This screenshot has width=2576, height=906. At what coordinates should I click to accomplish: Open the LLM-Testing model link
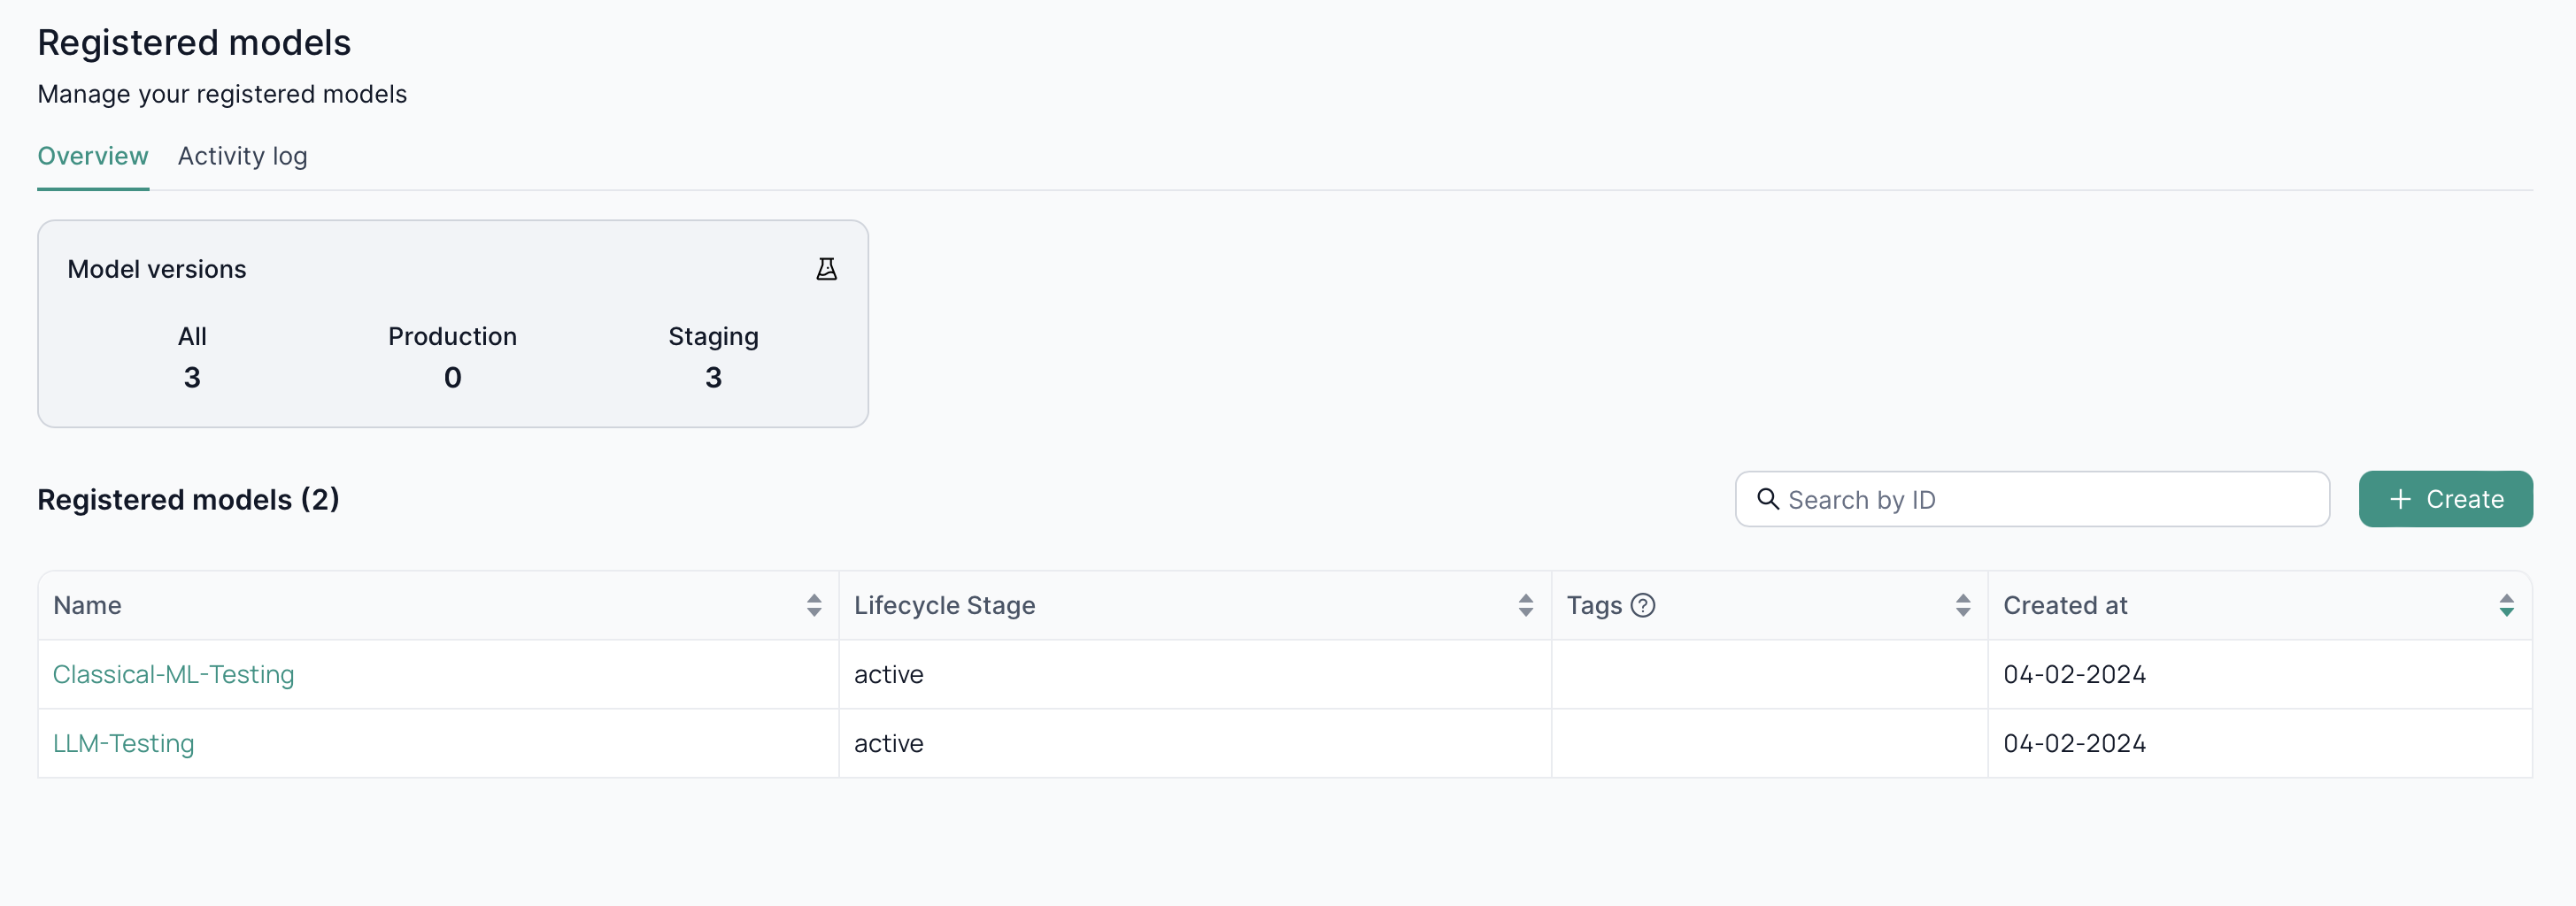pos(124,743)
